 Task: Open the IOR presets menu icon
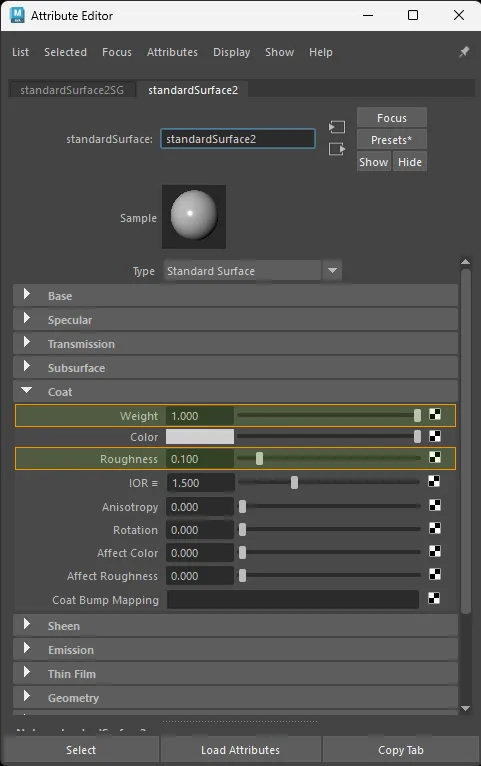pos(155,483)
